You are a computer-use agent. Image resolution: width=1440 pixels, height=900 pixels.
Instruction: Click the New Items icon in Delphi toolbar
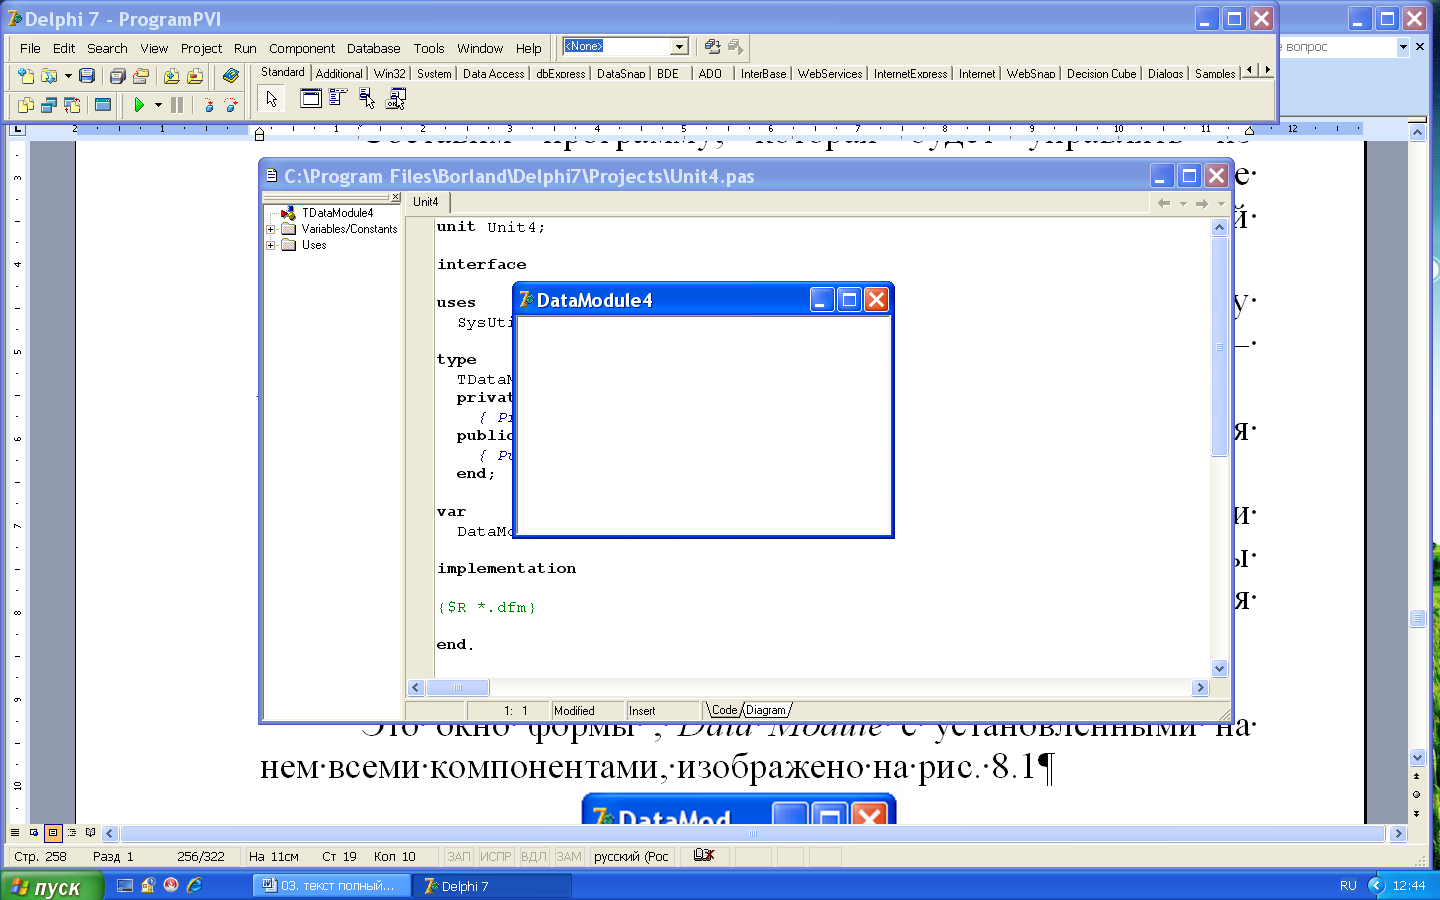(26, 76)
